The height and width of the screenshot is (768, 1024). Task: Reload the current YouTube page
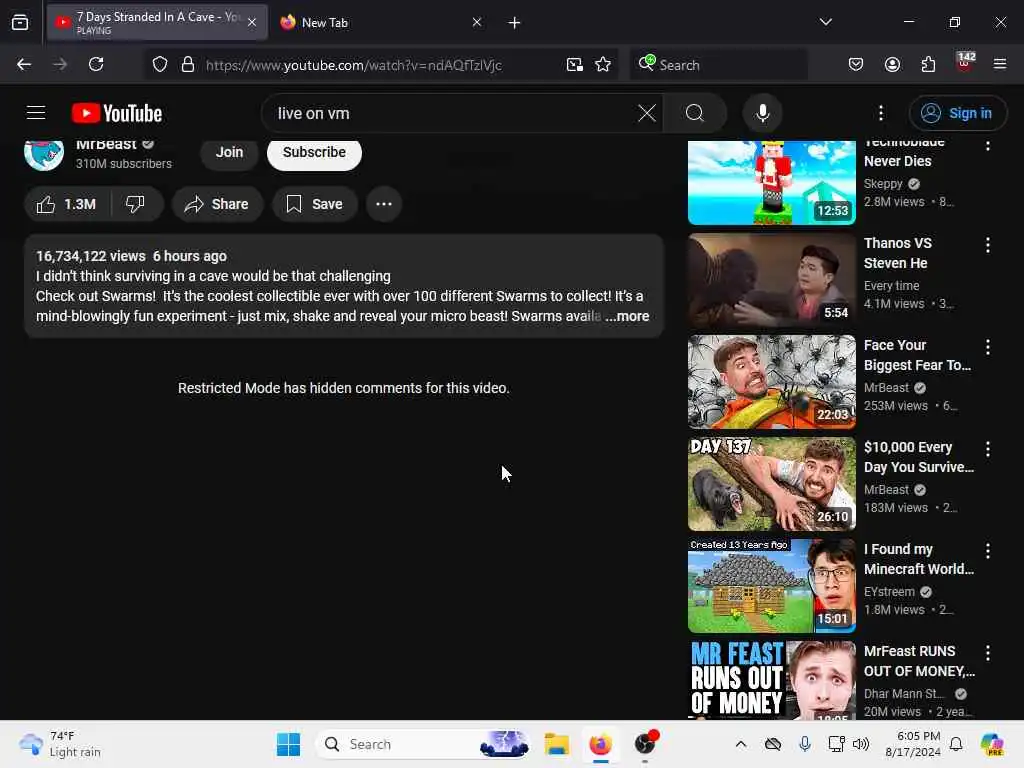click(x=96, y=64)
